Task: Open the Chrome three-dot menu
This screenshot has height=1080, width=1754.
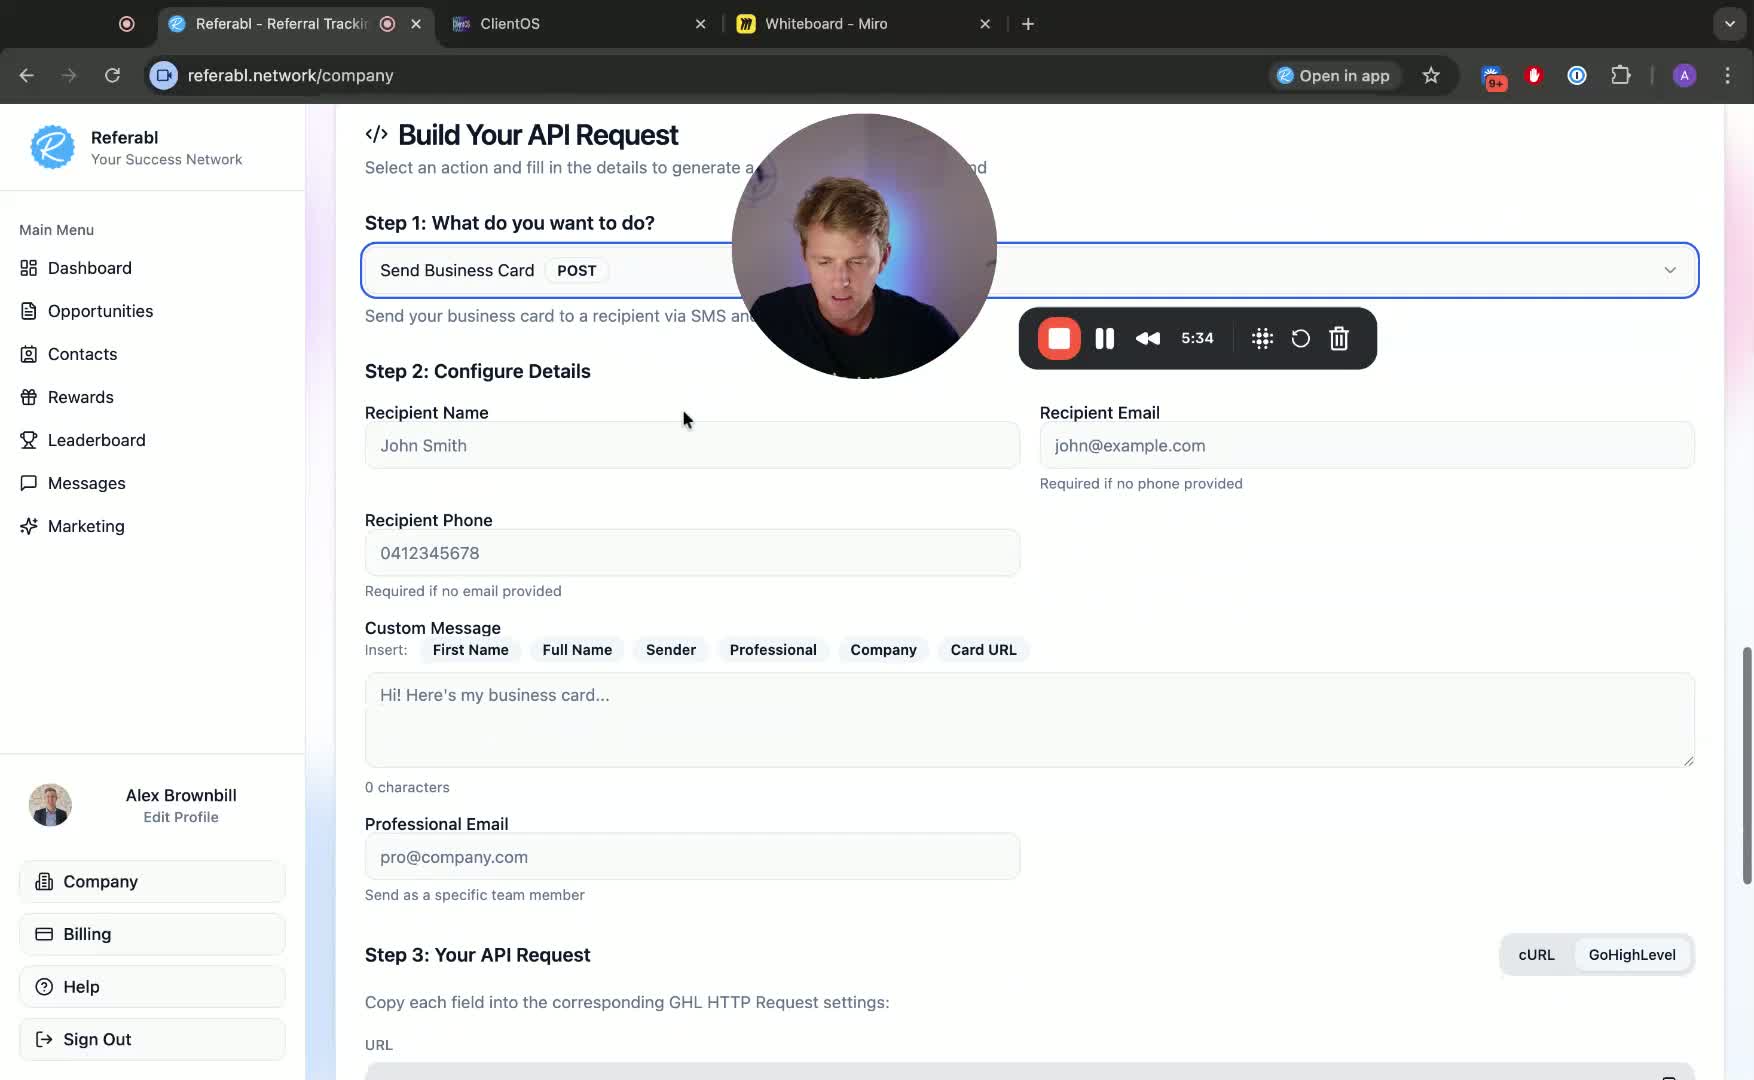Action: coord(1727,75)
